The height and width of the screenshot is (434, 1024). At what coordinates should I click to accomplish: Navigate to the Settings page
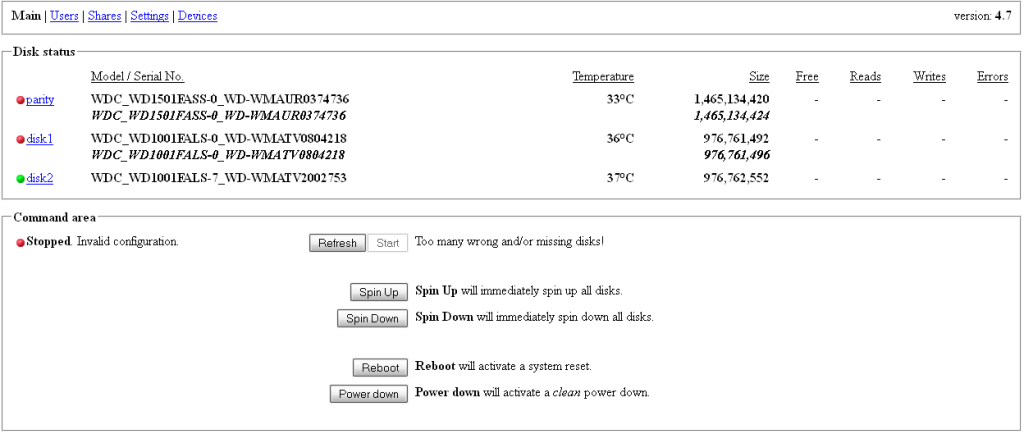(150, 16)
